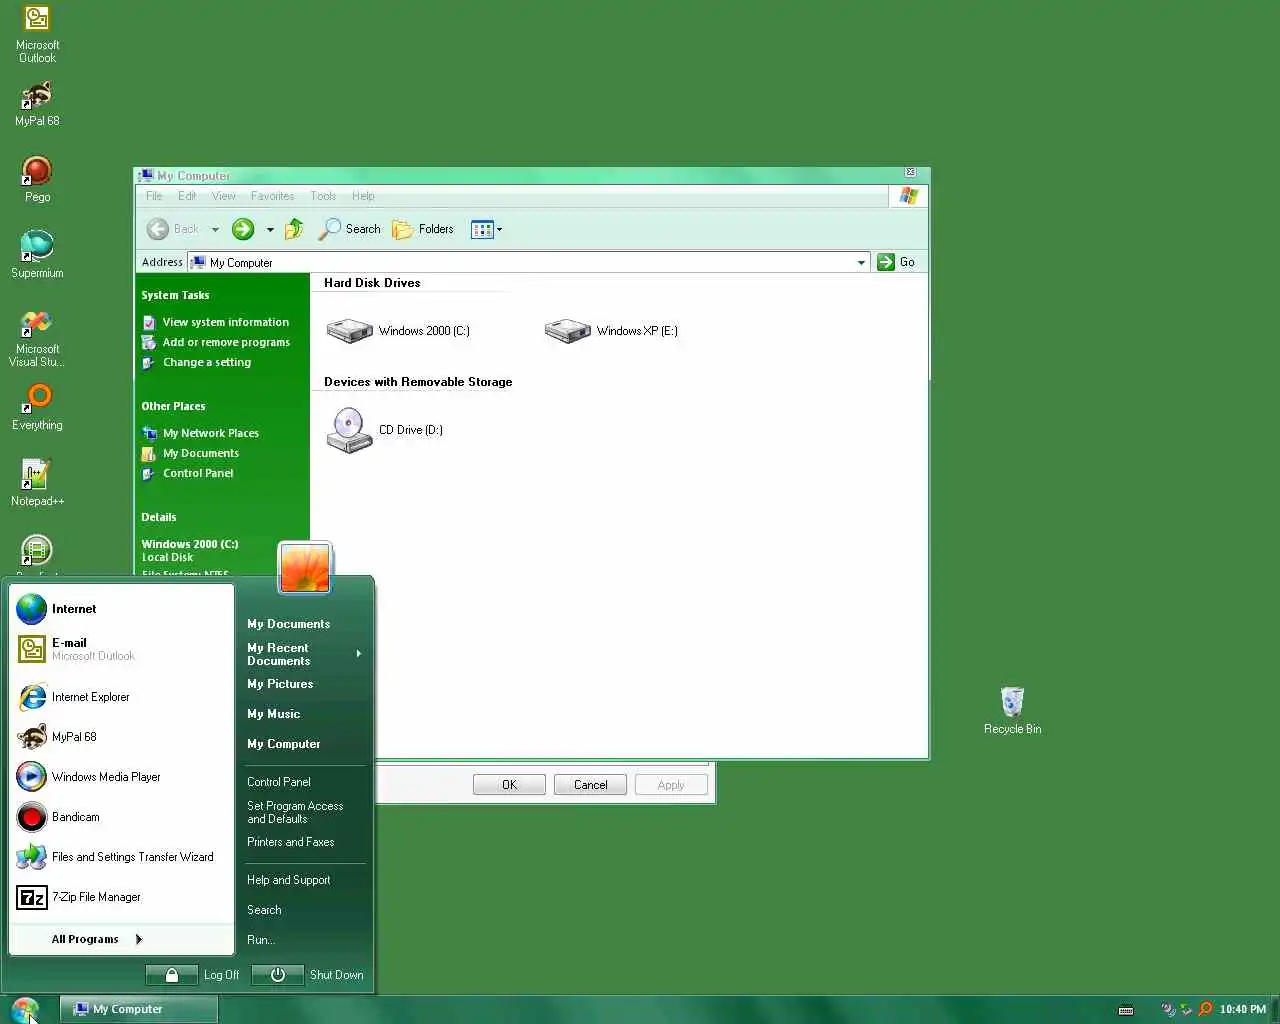Click View system information link

point(216,322)
